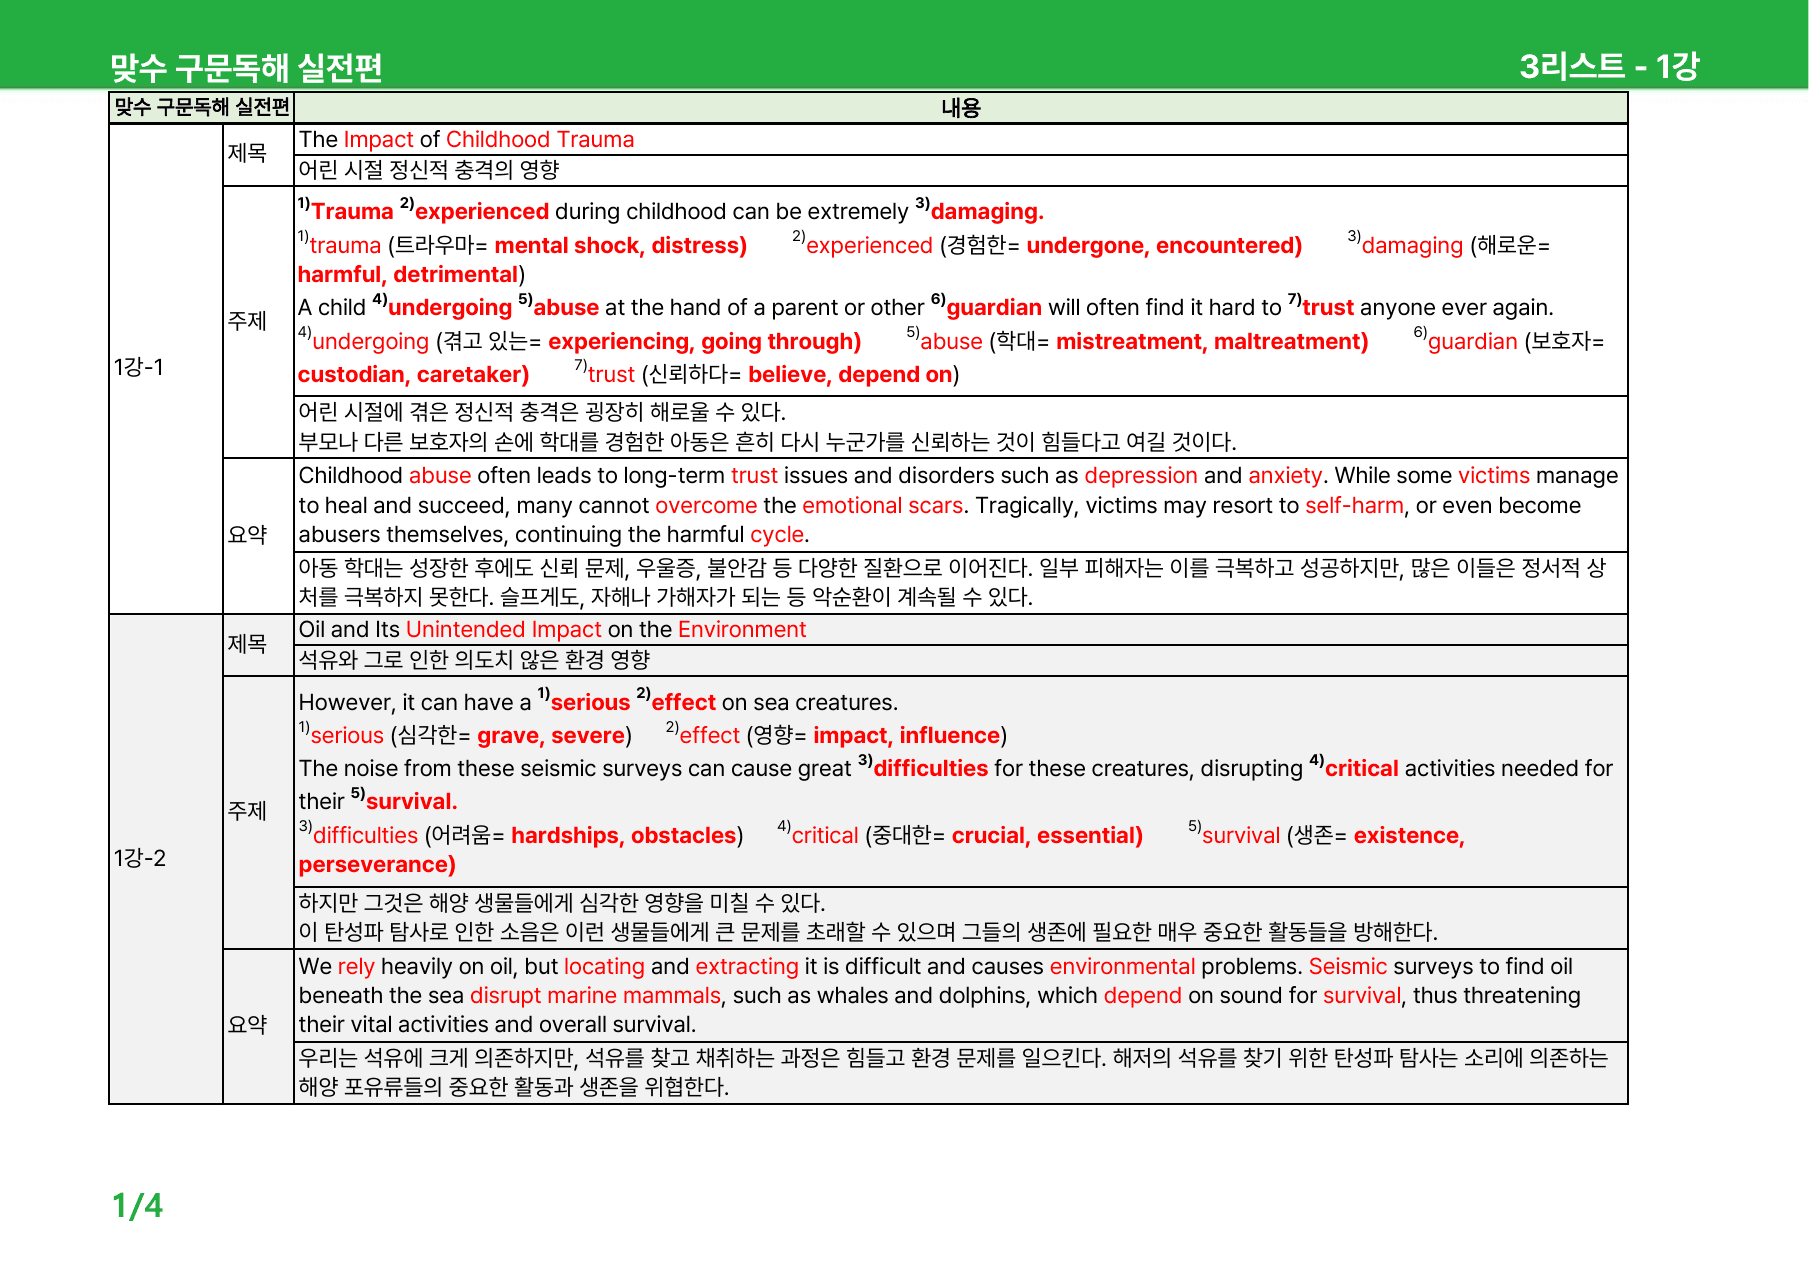Image resolution: width=1809 pixels, height=1279 pixels.
Task: Click the bold red word serious
Action: click(590, 702)
